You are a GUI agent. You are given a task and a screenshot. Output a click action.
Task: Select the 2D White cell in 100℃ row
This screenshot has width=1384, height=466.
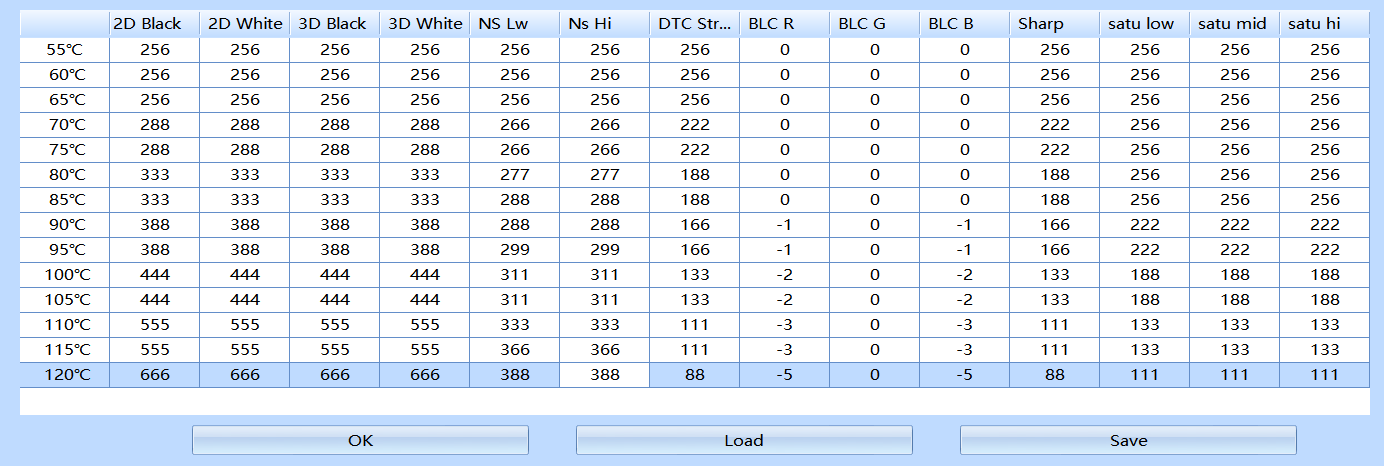point(245,275)
